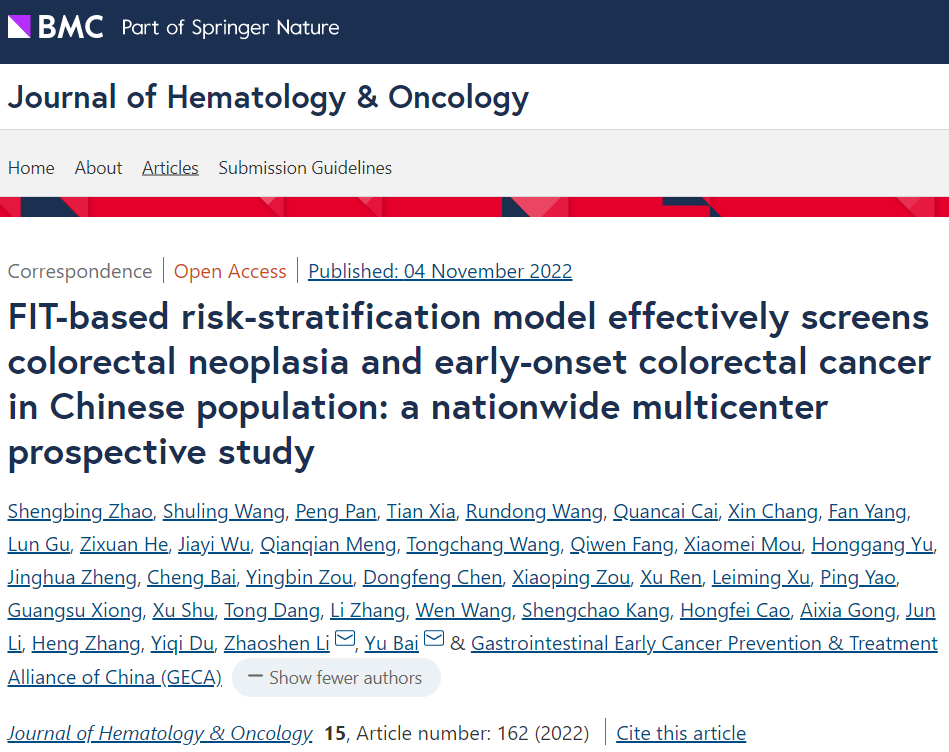Viewport: 949px width, 752px height.
Task: Select author Shuling Wang link
Action: click(x=223, y=512)
